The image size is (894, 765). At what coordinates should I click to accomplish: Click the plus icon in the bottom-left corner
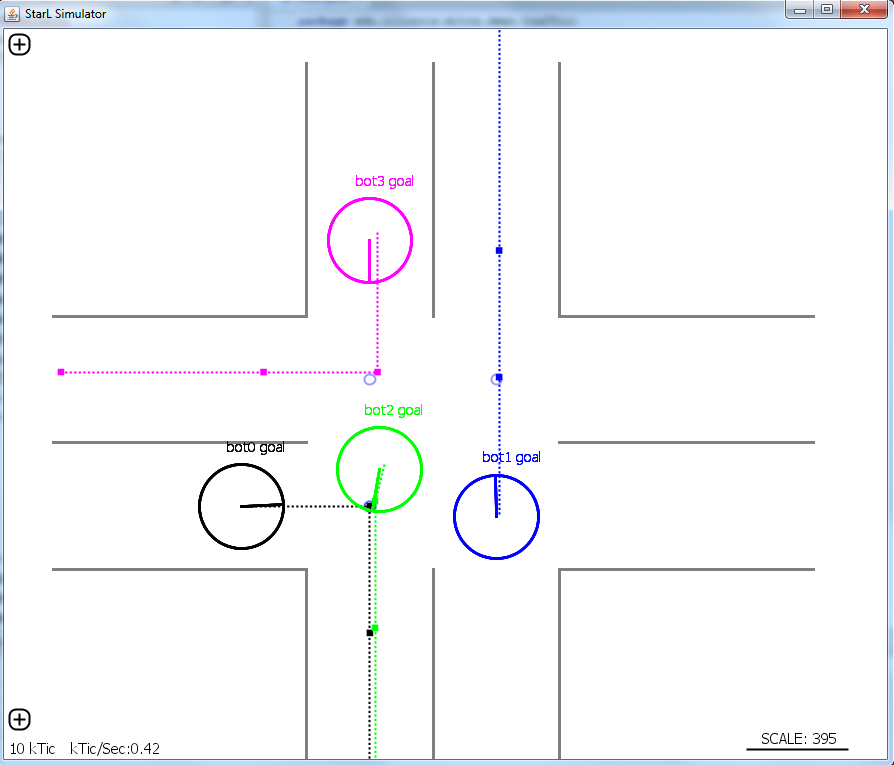coord(19,719)
